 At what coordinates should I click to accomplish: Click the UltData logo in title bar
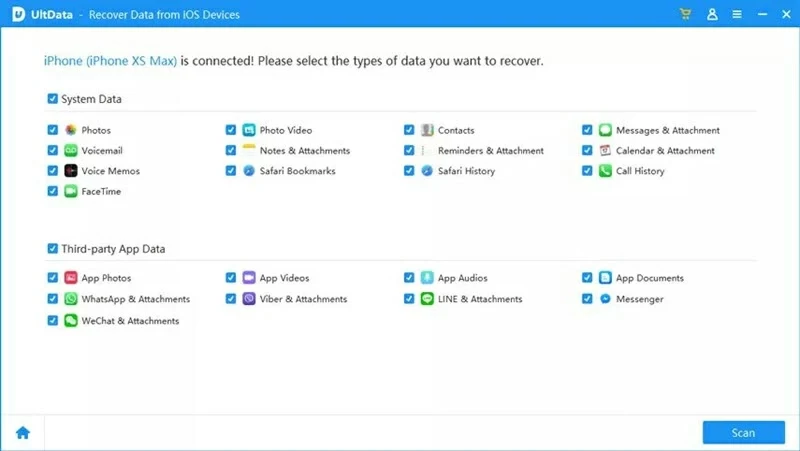click(x=17, y=14)
